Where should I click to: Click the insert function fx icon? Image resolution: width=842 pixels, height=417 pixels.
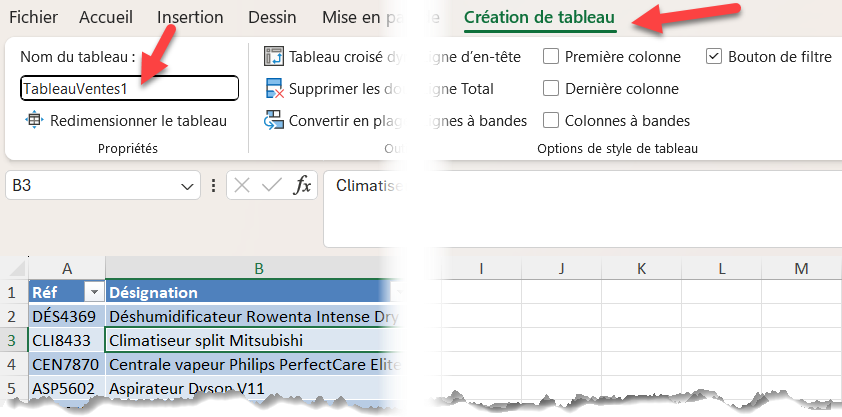(301, 186)
